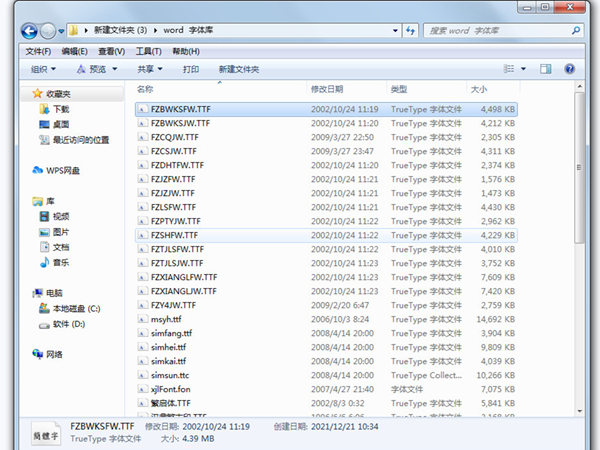
Task: Click the help question mark icon
Action: [569, 69]
